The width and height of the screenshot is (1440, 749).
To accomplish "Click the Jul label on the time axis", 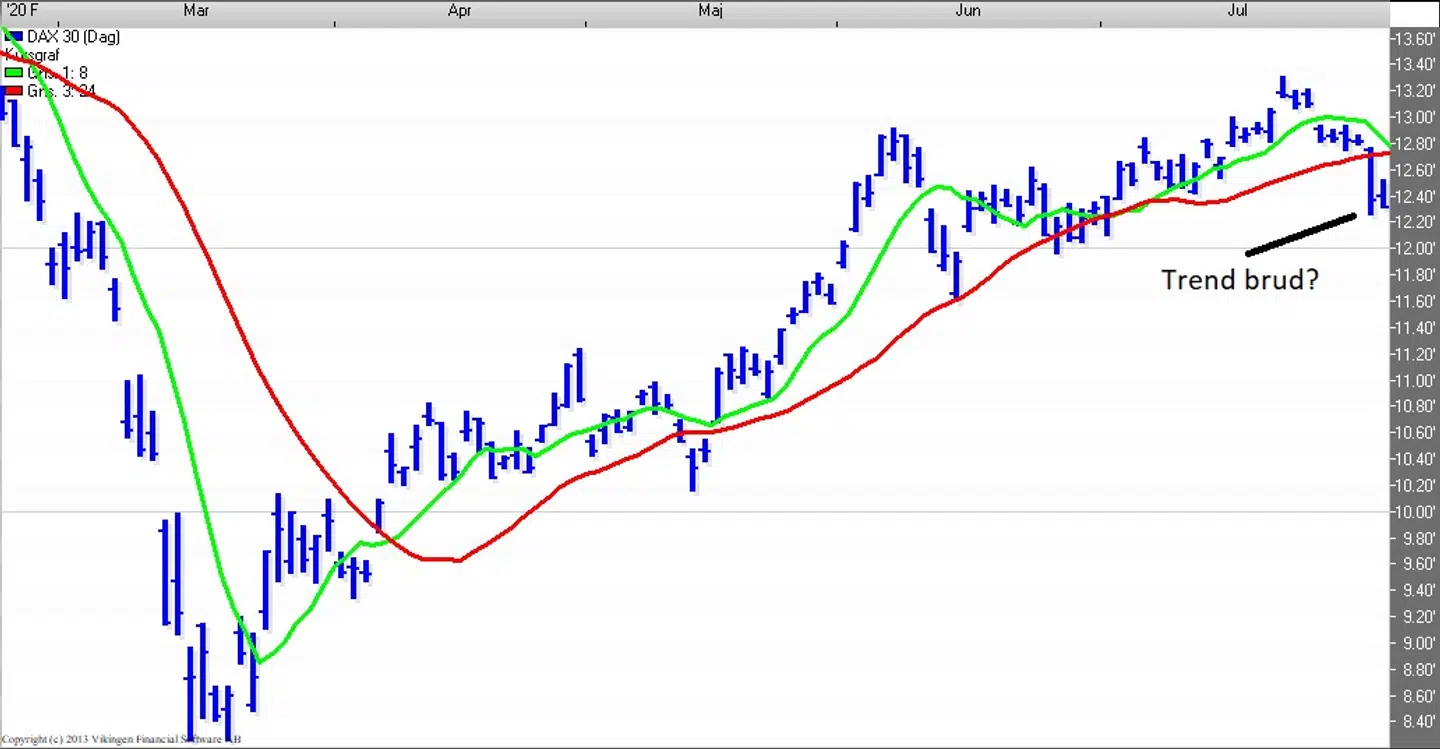I will (x=1237, y=11).
